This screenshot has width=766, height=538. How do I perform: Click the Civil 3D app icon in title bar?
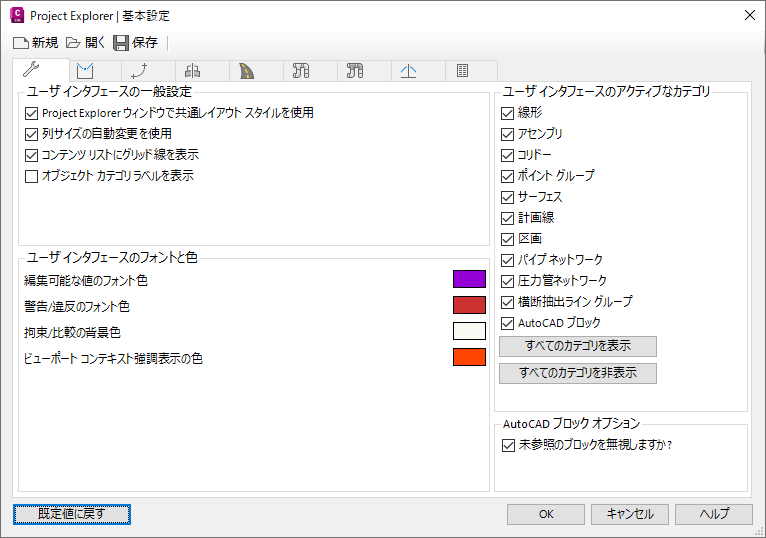click(17, 15)
